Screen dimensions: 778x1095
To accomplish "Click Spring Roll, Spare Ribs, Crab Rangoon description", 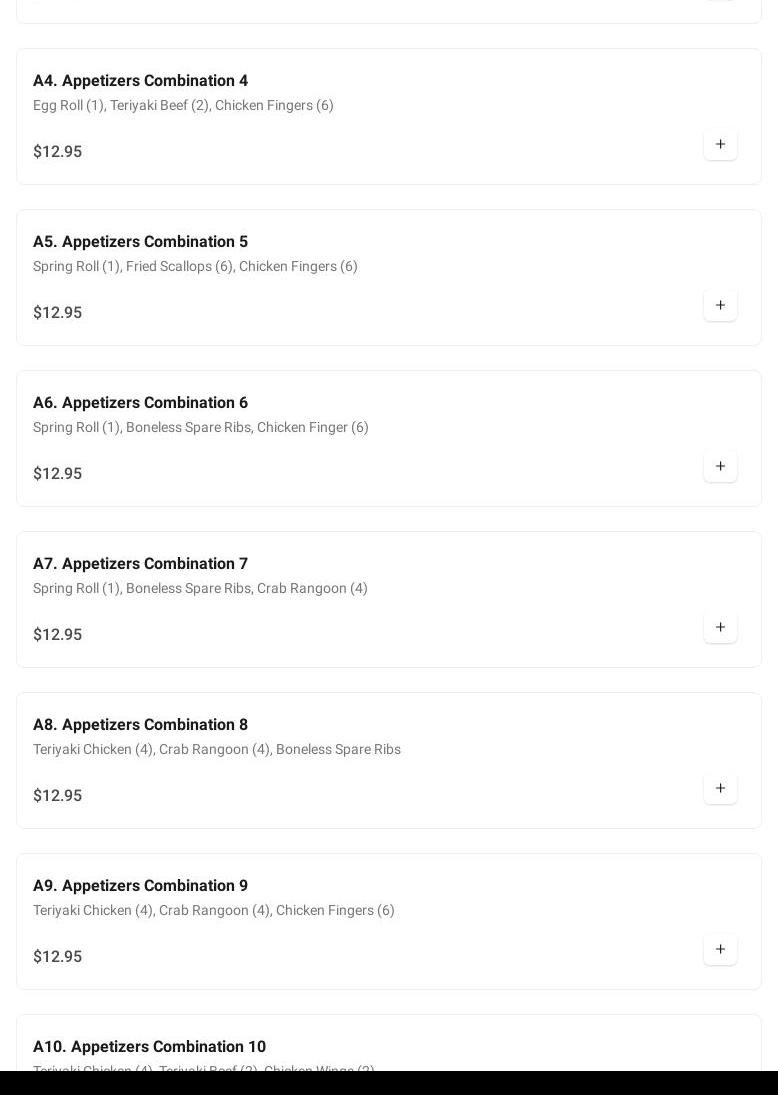I will [200, 589].
